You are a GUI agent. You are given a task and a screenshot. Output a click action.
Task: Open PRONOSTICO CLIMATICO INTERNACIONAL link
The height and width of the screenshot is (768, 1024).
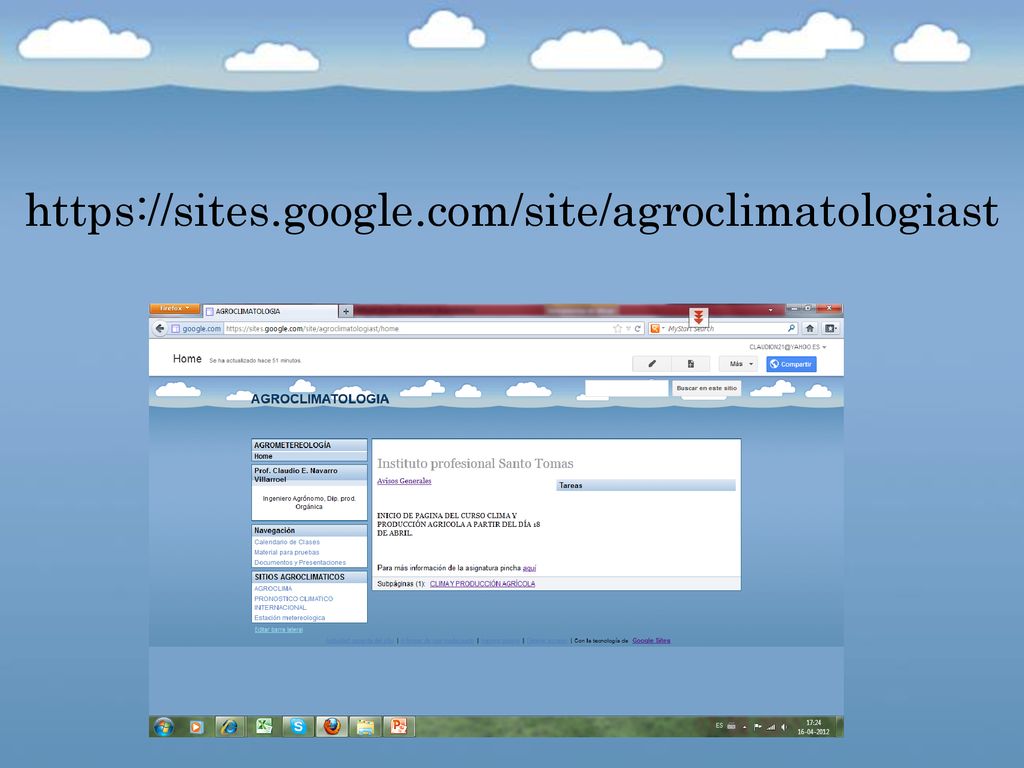pyautogui.click(x=293, y=603)
